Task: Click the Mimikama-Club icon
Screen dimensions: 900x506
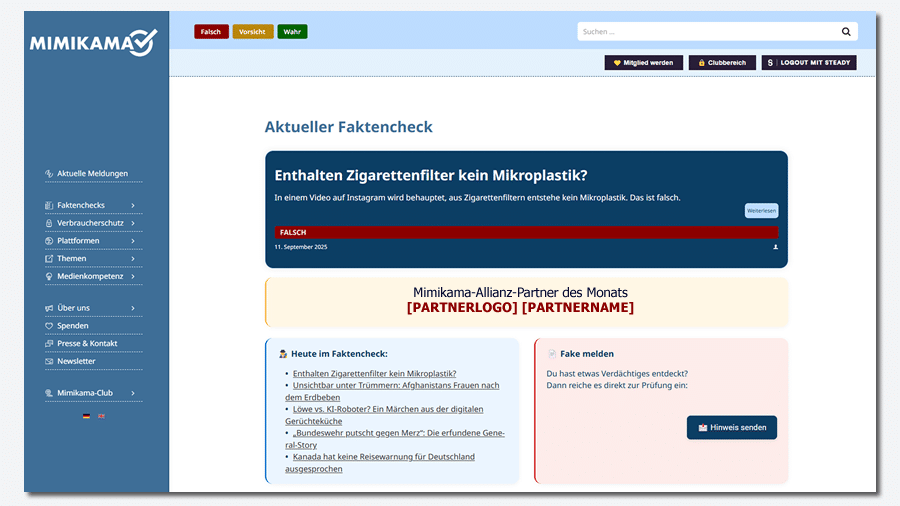Action: tap(49, 392)
